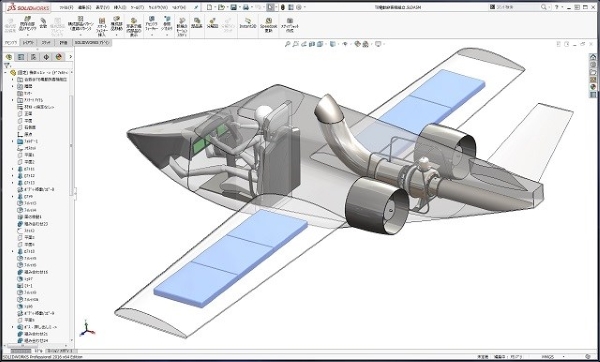
Task: Switch to the SOLIDWORKS アドイン tab
Action: pos(92,42)
